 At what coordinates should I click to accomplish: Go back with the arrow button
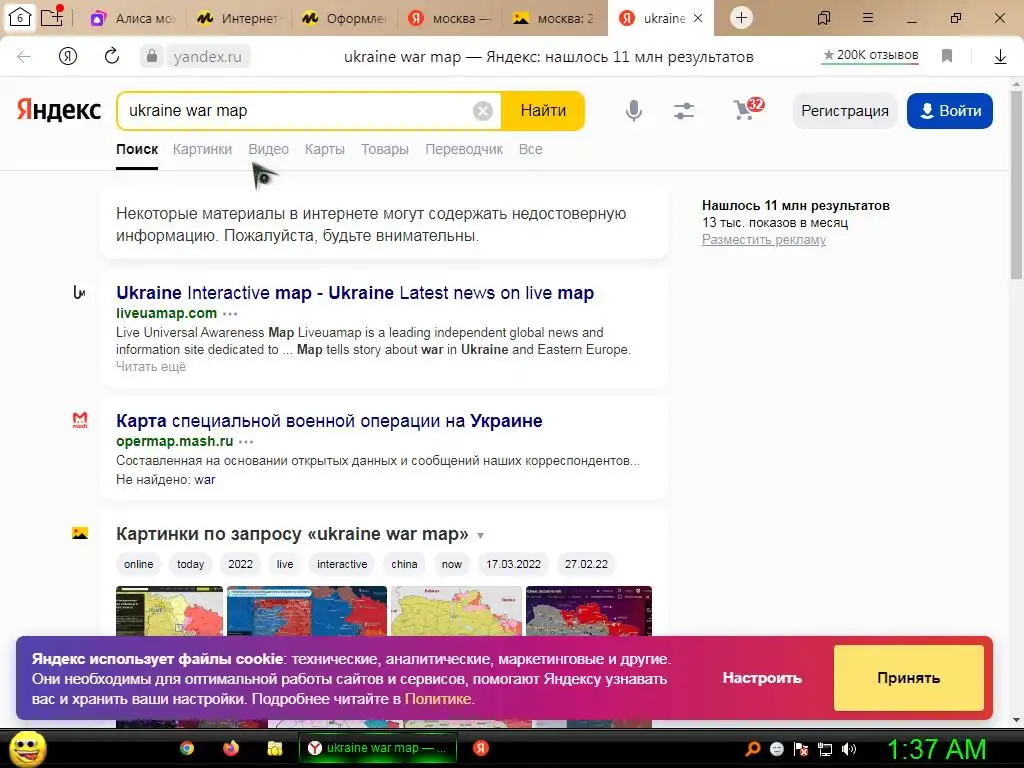(24, 57)
